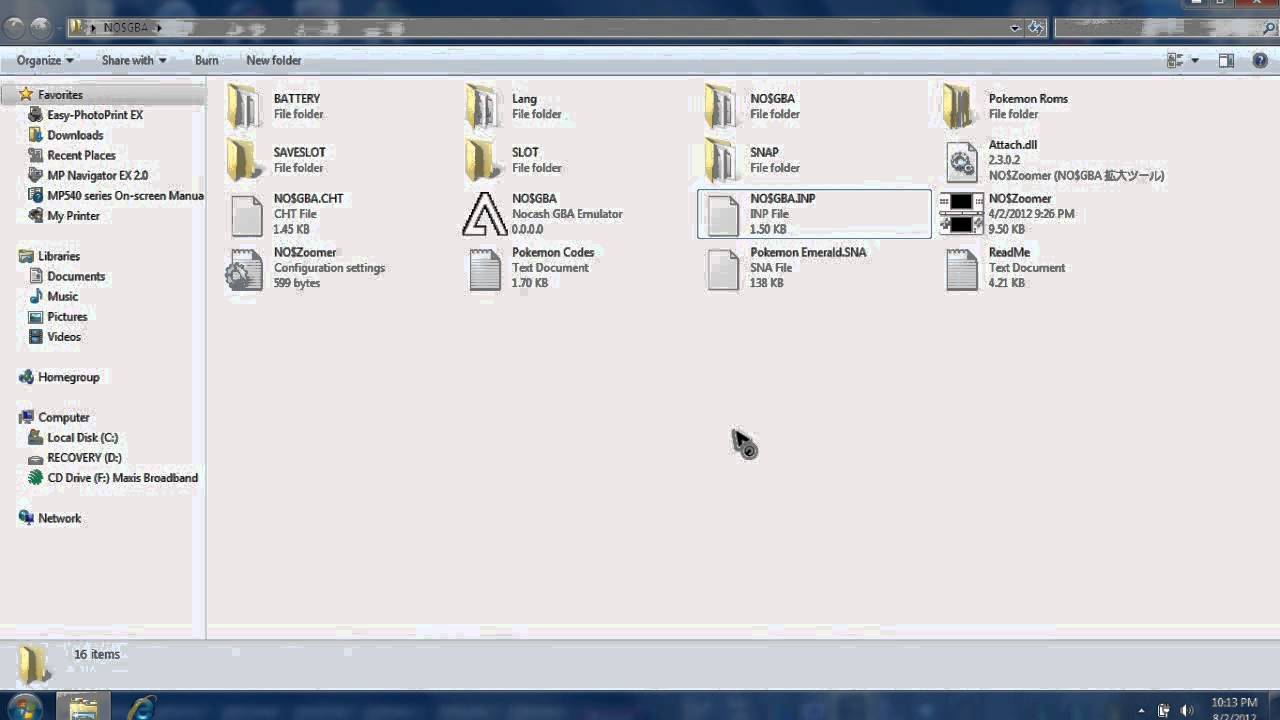Screen dimensions: 1280x720
Task: Select the NO$GBA folder icon
Action: click(x=720, y=106)
